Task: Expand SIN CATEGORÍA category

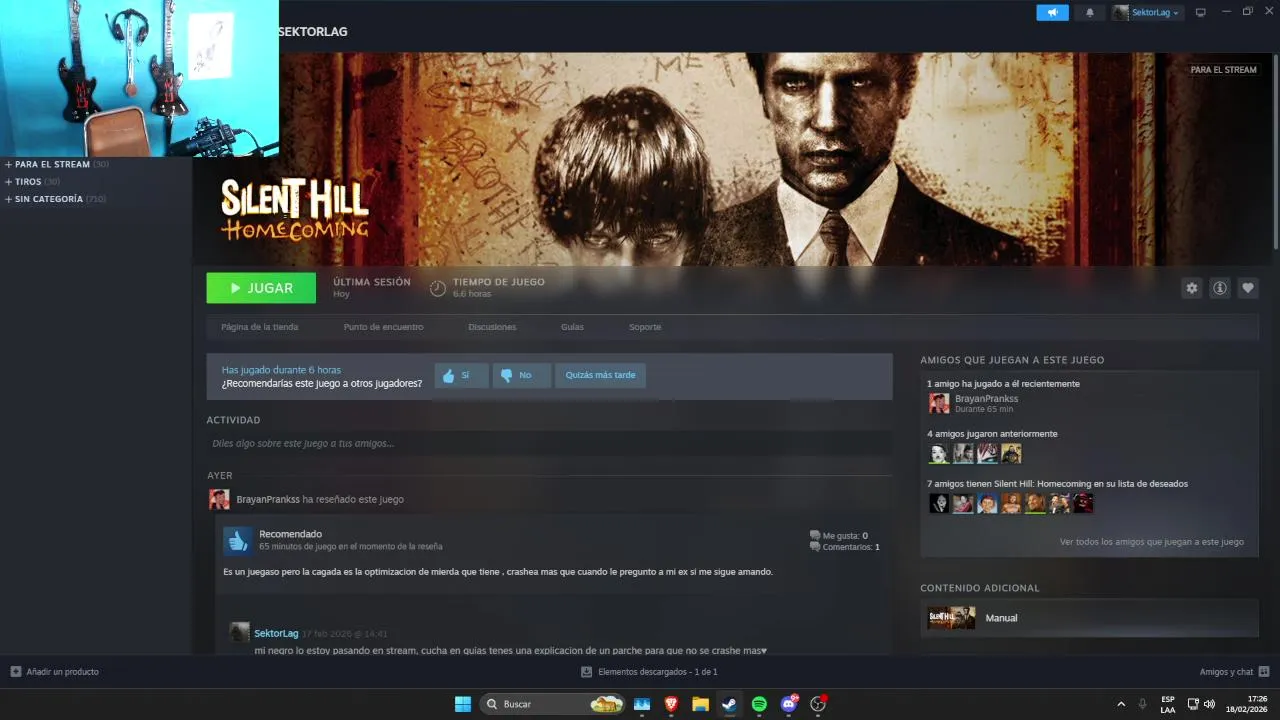Action: [x=55, y=199]
